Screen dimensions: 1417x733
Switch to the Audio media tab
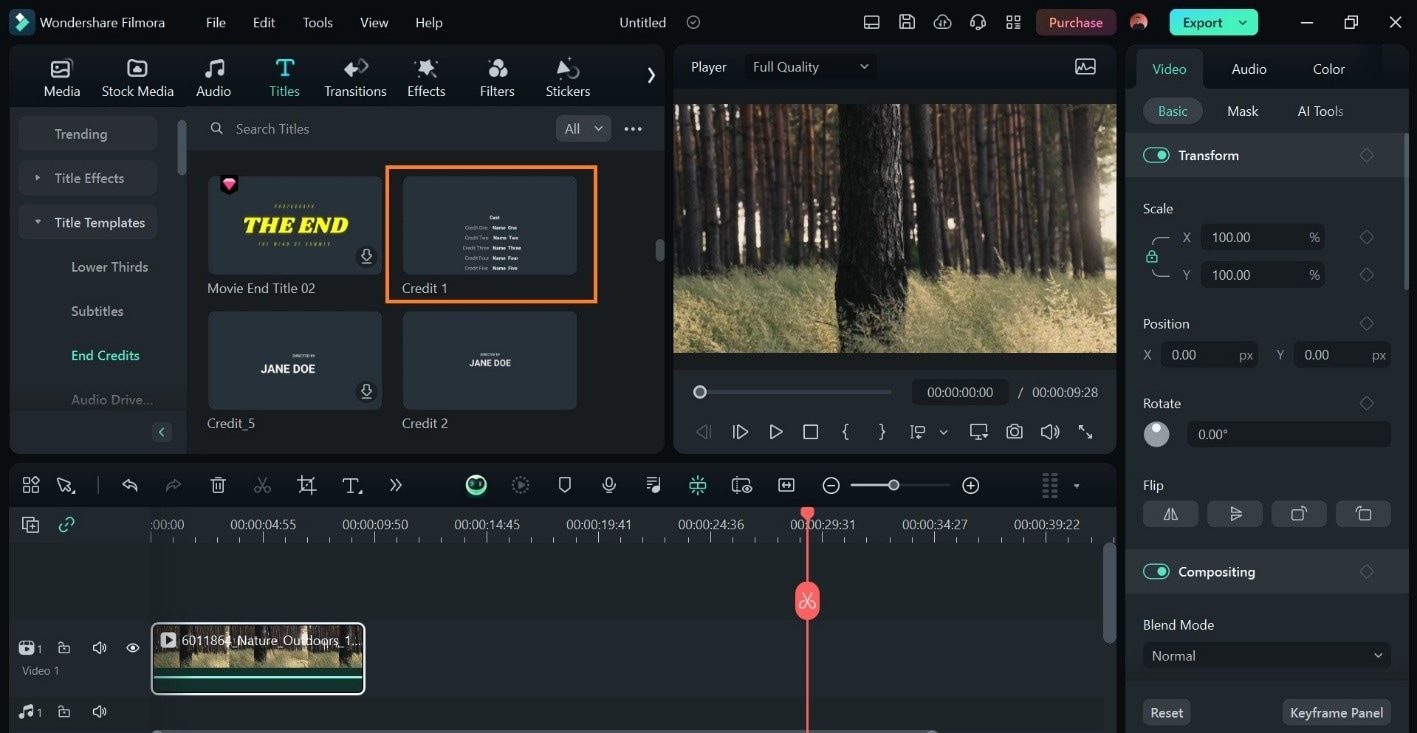[213, 78]
